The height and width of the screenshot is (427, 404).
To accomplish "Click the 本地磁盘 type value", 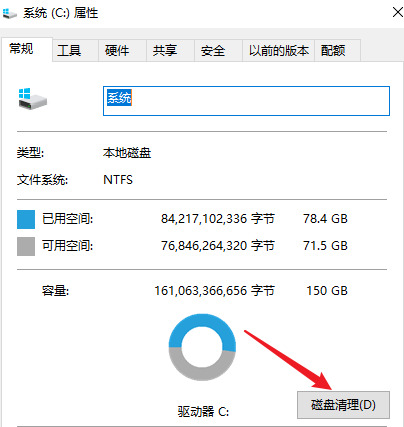I will [127, 153].
